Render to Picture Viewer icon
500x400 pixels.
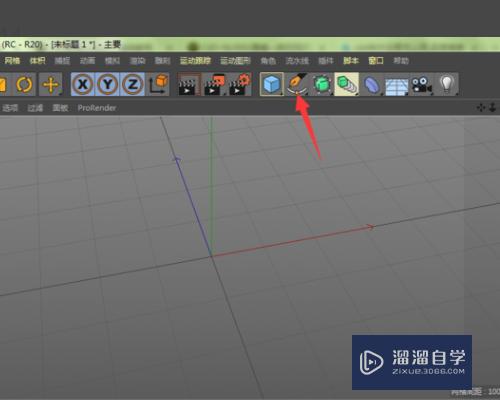click(x=214, y=85)
